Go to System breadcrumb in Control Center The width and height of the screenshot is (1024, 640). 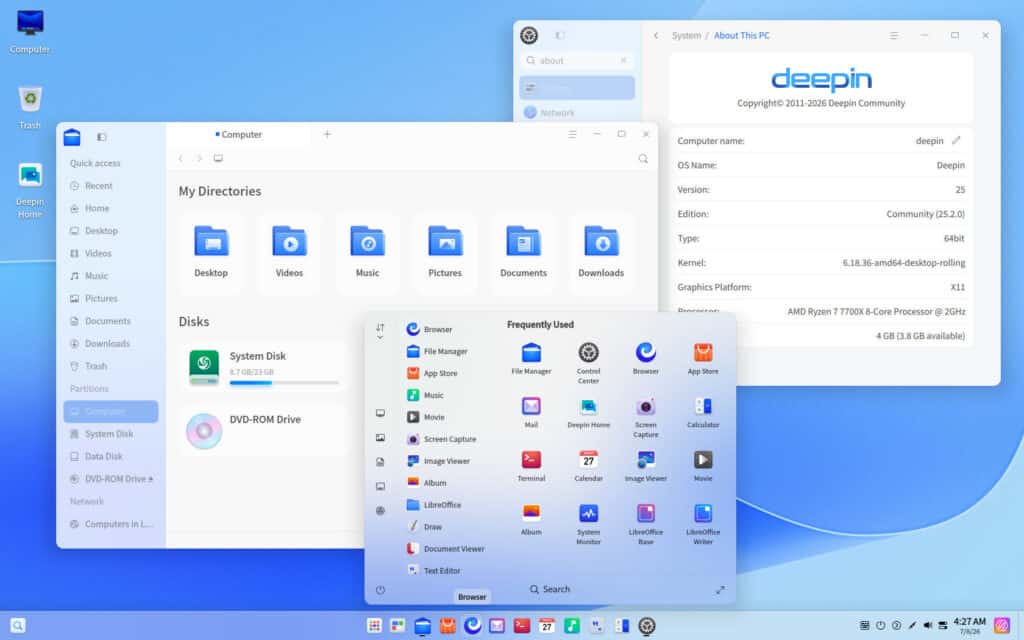(686, 35)
